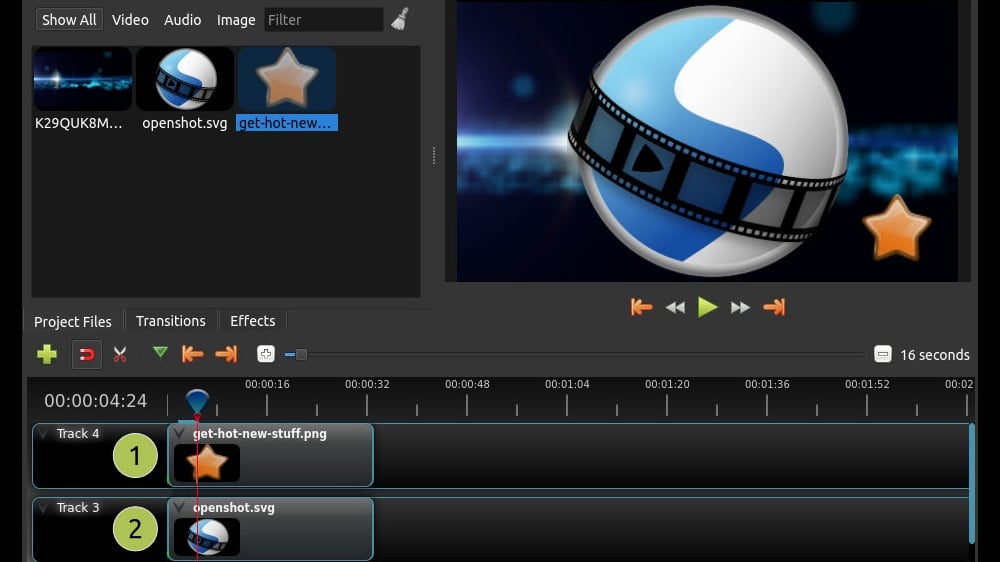Click the panel splitter handle dots
The image size is (1000, 562).
pos(434,156)
